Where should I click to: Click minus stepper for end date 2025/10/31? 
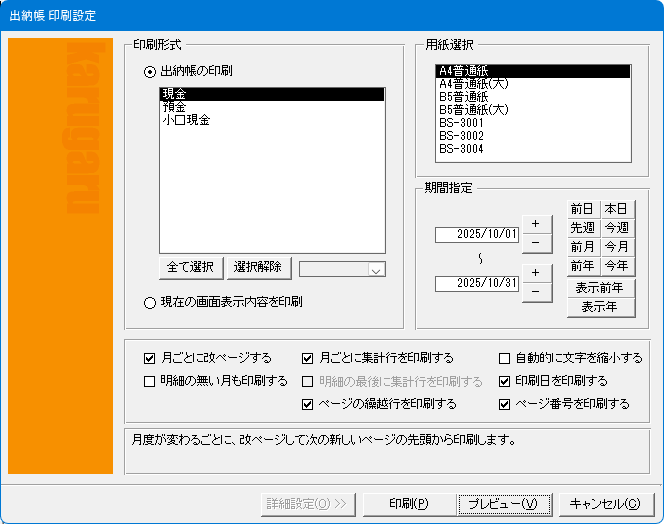(x=536, y=291)
